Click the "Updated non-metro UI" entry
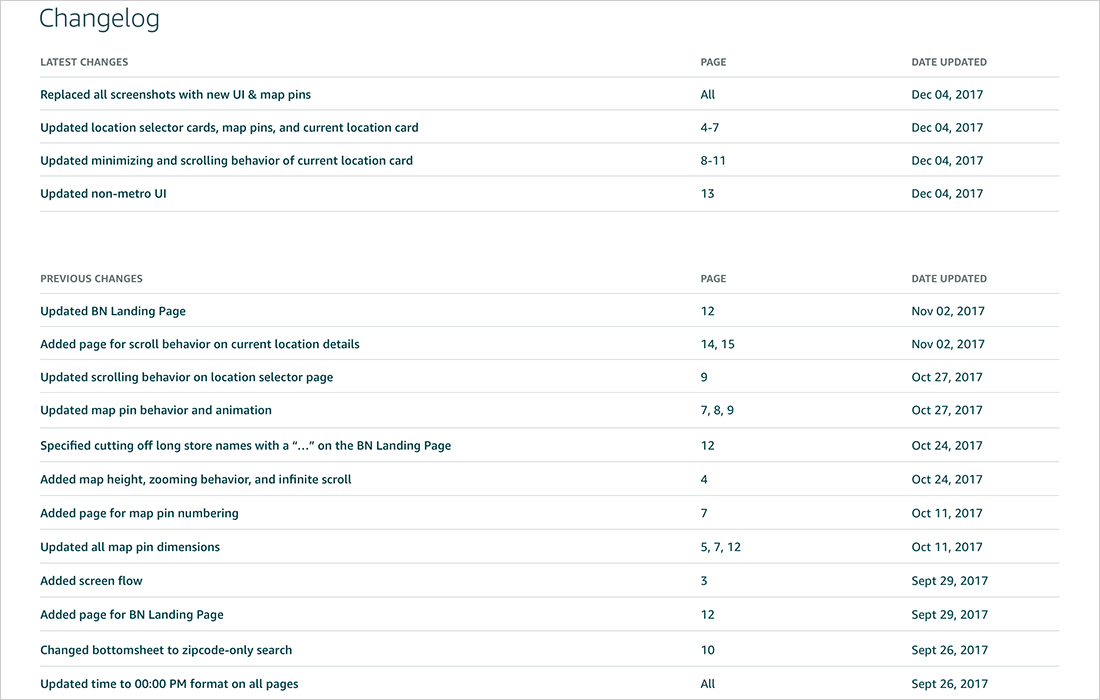Viewport: 1100px width, 700px height. click(x=103, y=194)
